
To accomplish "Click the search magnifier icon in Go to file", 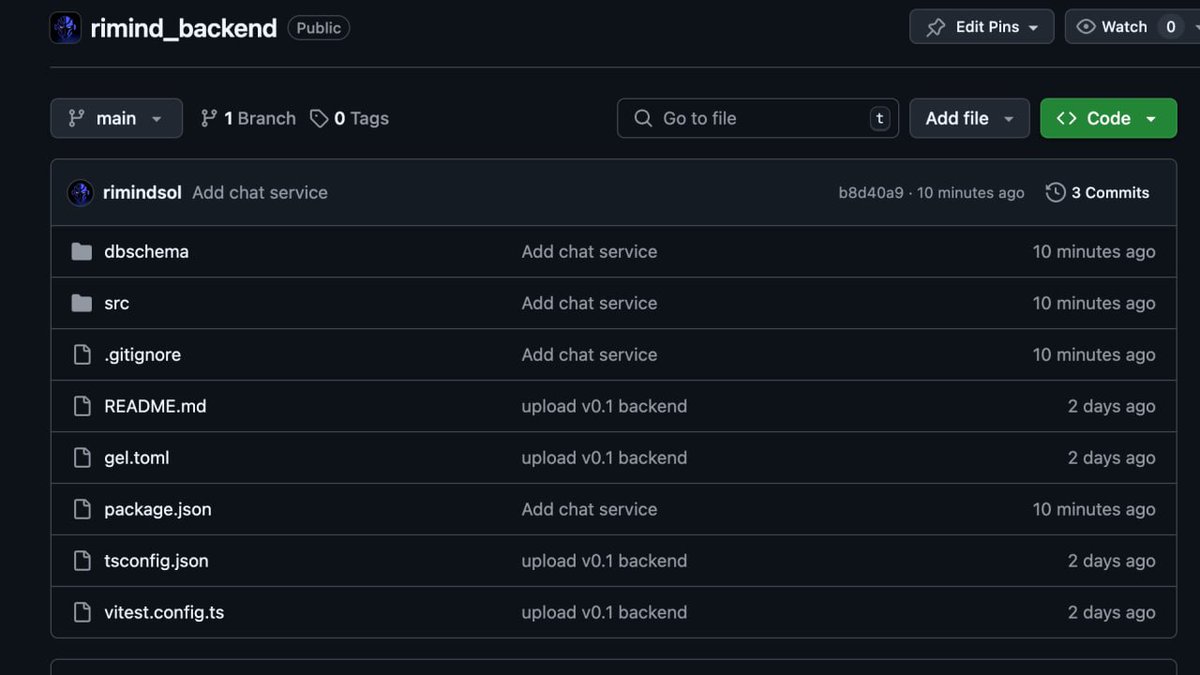I will pos(643,118).
